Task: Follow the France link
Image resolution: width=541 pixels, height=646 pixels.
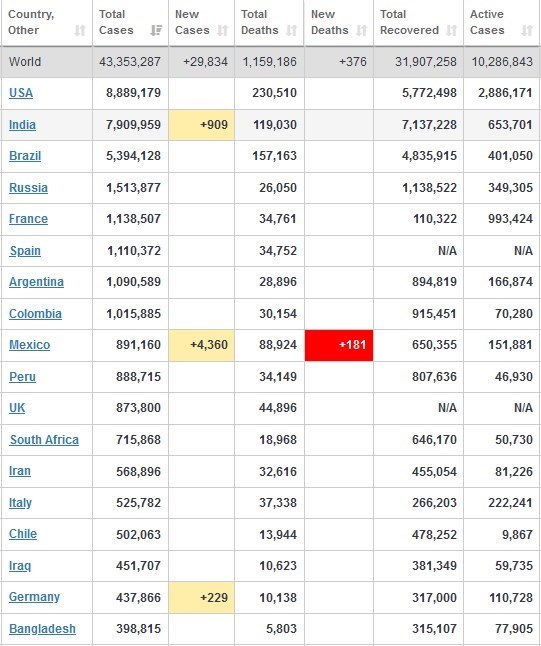Action: pos(28,219)
